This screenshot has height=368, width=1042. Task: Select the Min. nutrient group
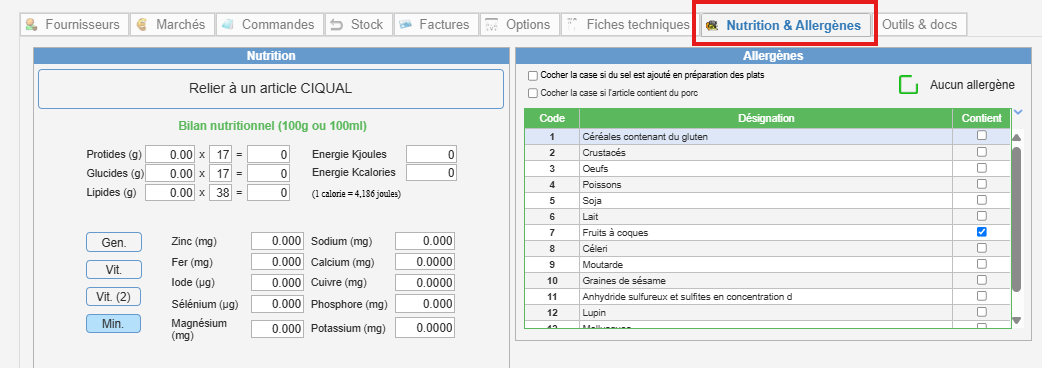tap(114, 323)
